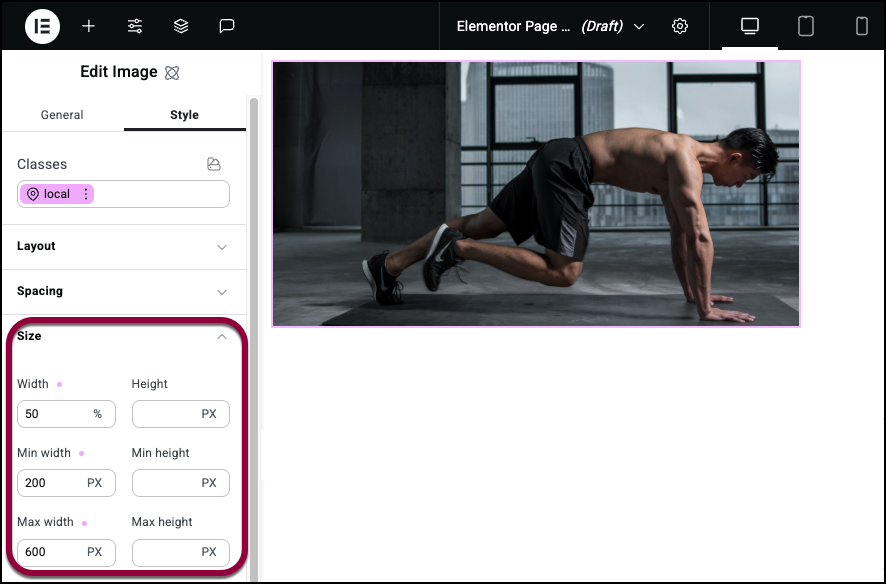Switch to the General tab
This screenshot has height=584, width=886.
(62, 115)
